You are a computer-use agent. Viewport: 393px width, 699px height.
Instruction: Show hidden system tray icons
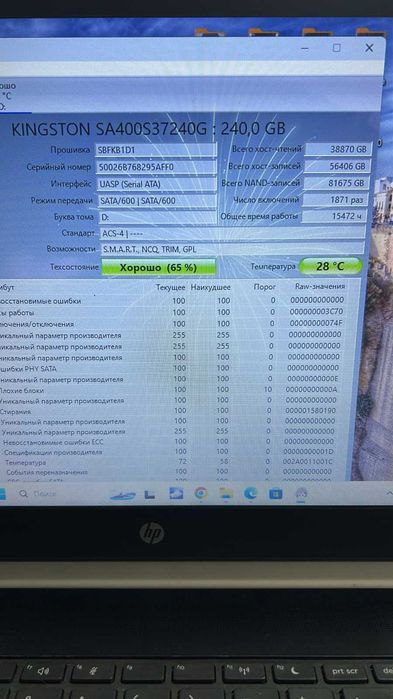click(x=389, y=493)
